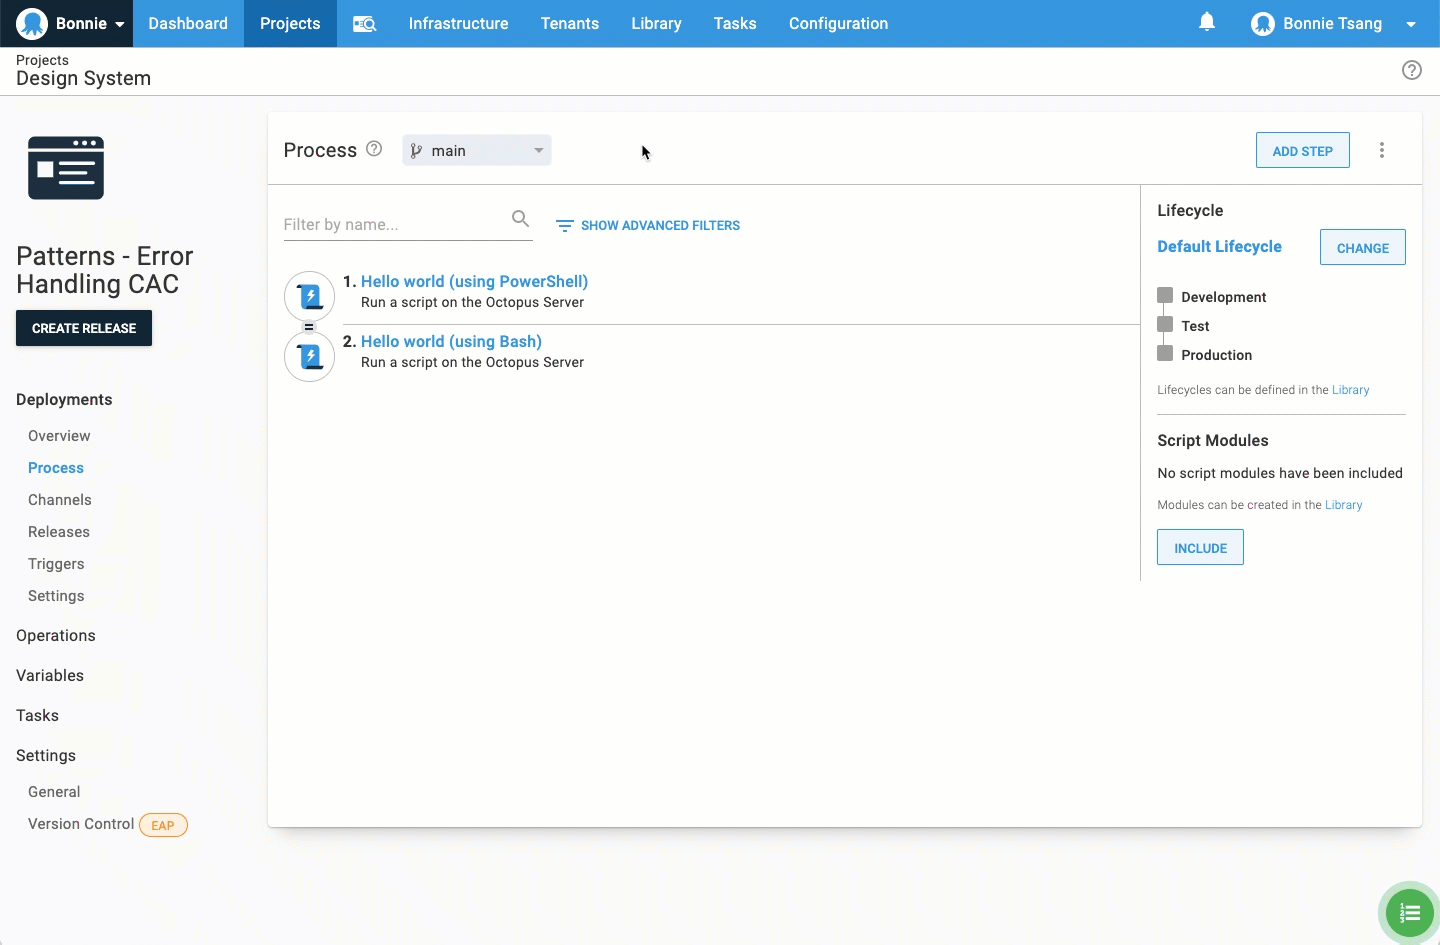This screenshot has height=945, width=1440.
Task: Click the Patterns - Error Handling CAC title
Action: pyautogui.click(x=105, y=270)
